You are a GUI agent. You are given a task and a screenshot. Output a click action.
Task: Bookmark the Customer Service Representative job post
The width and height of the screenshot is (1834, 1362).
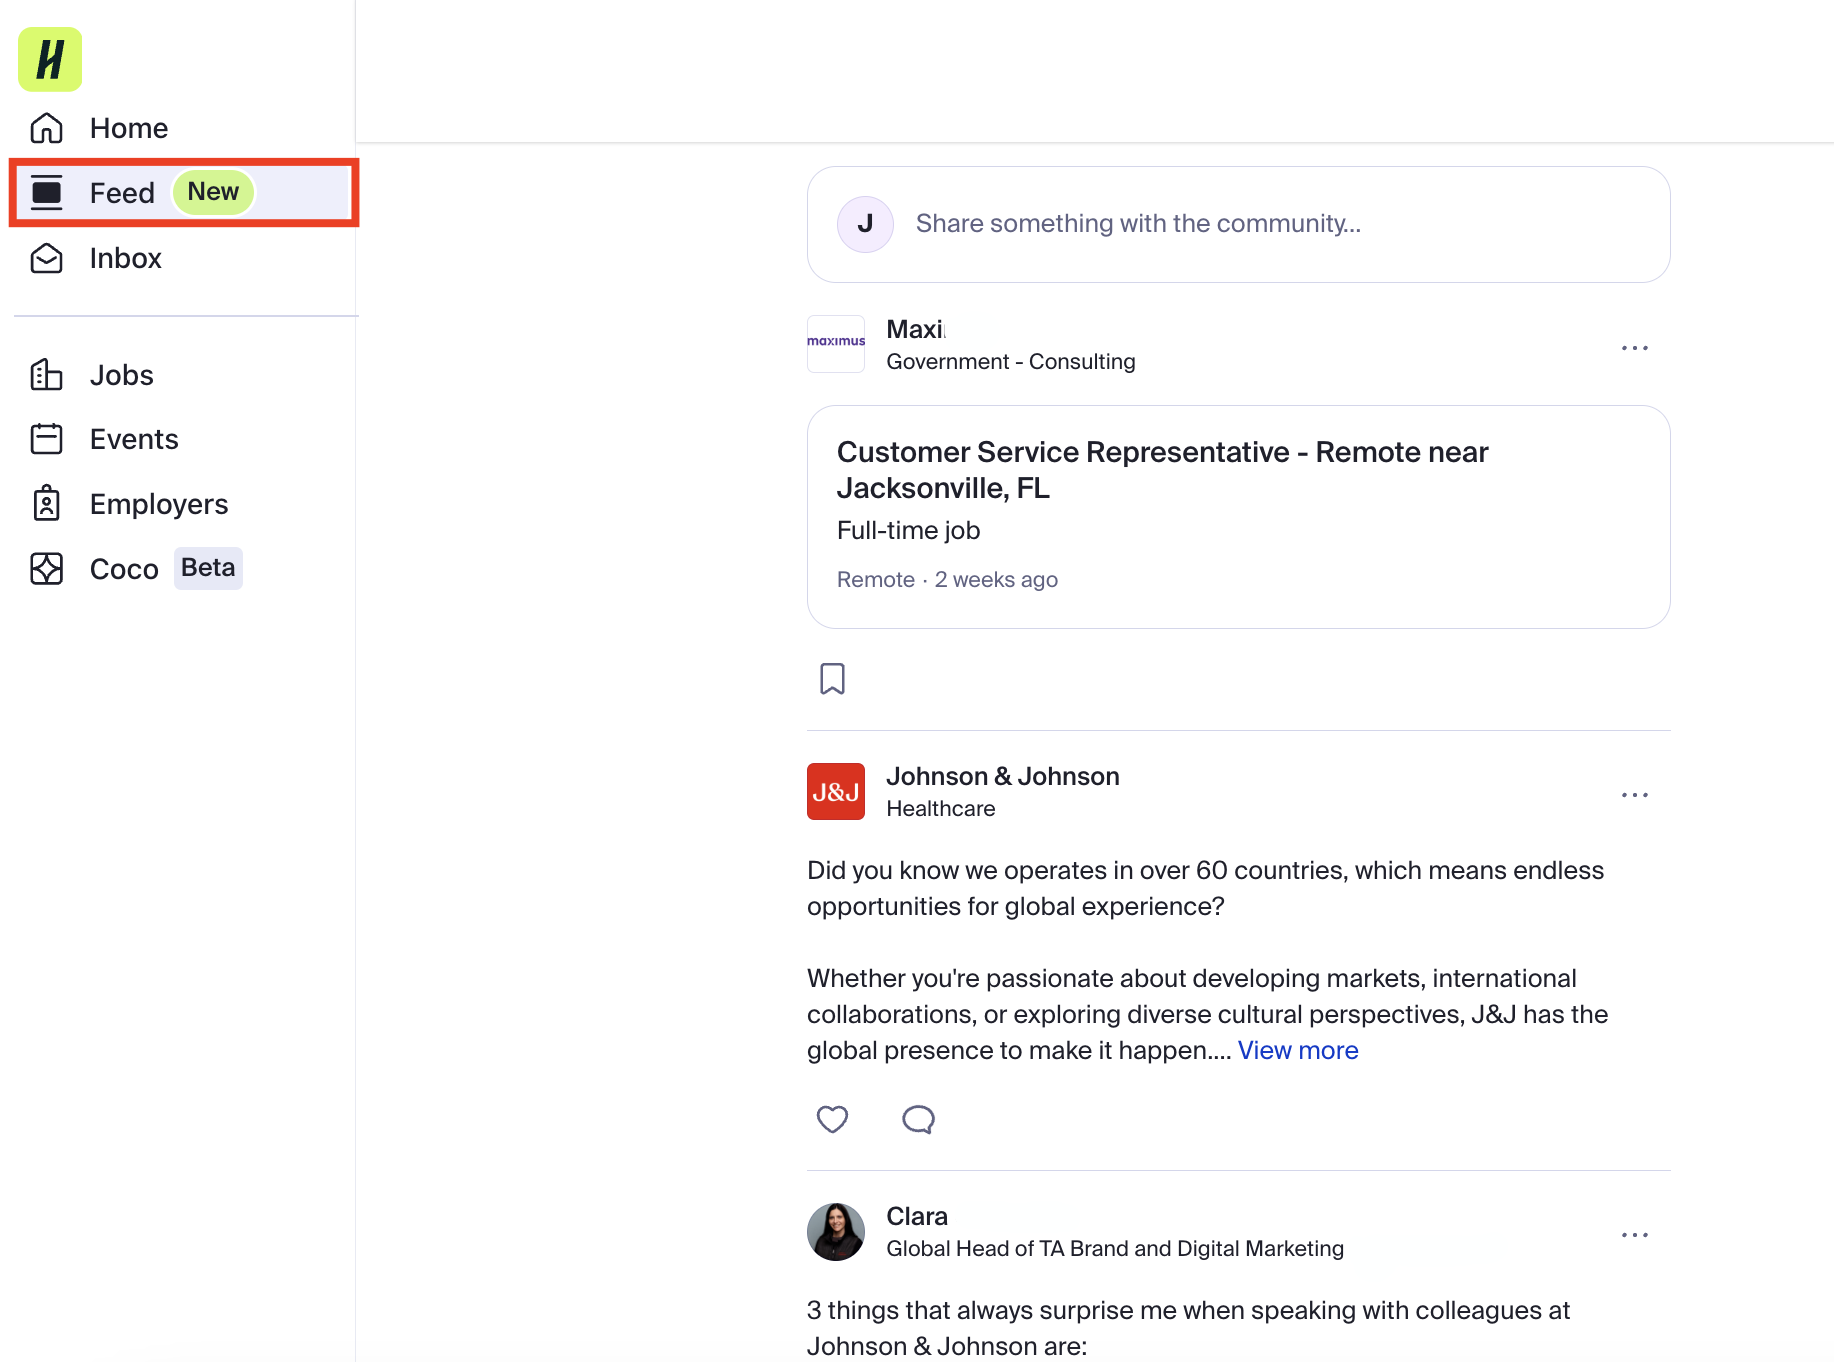[x=833, y=679]
